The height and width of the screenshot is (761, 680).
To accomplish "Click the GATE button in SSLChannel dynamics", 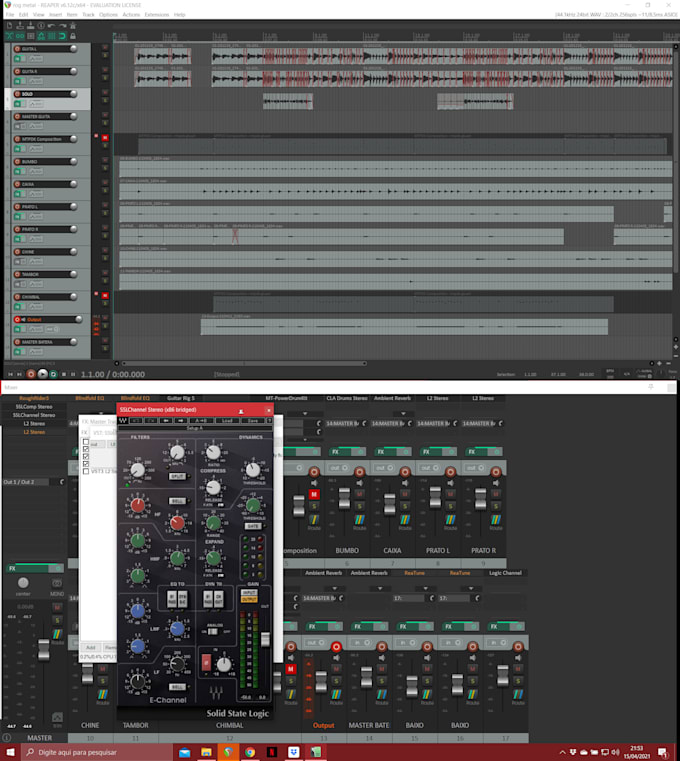I will point(253,526).
